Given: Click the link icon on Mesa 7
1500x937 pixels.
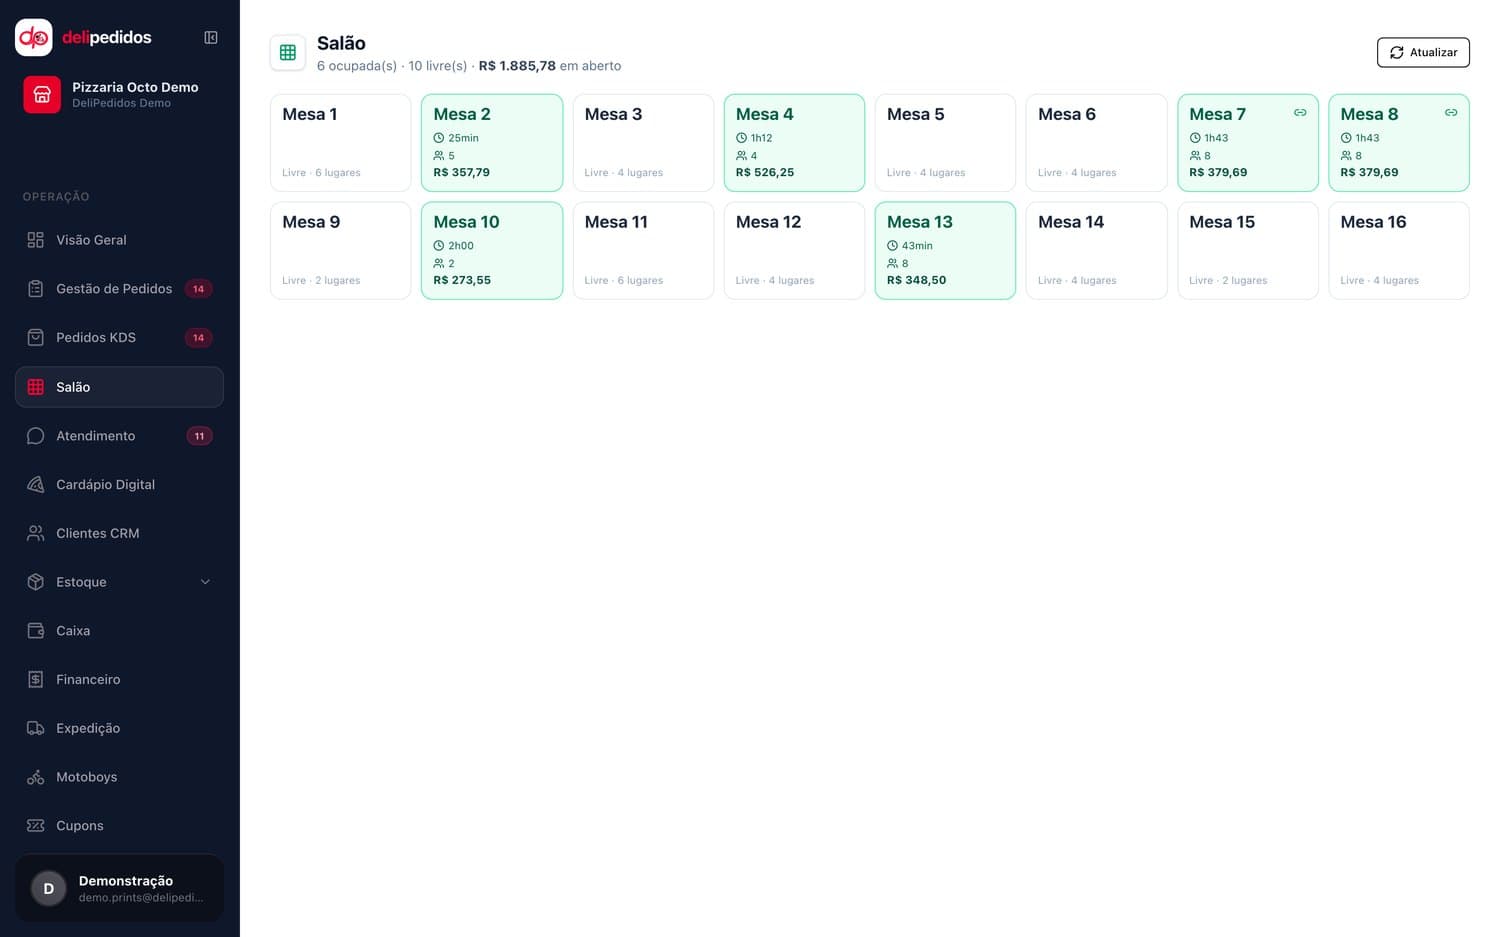Looking at the screenshot, I should tap(1300, 113).
